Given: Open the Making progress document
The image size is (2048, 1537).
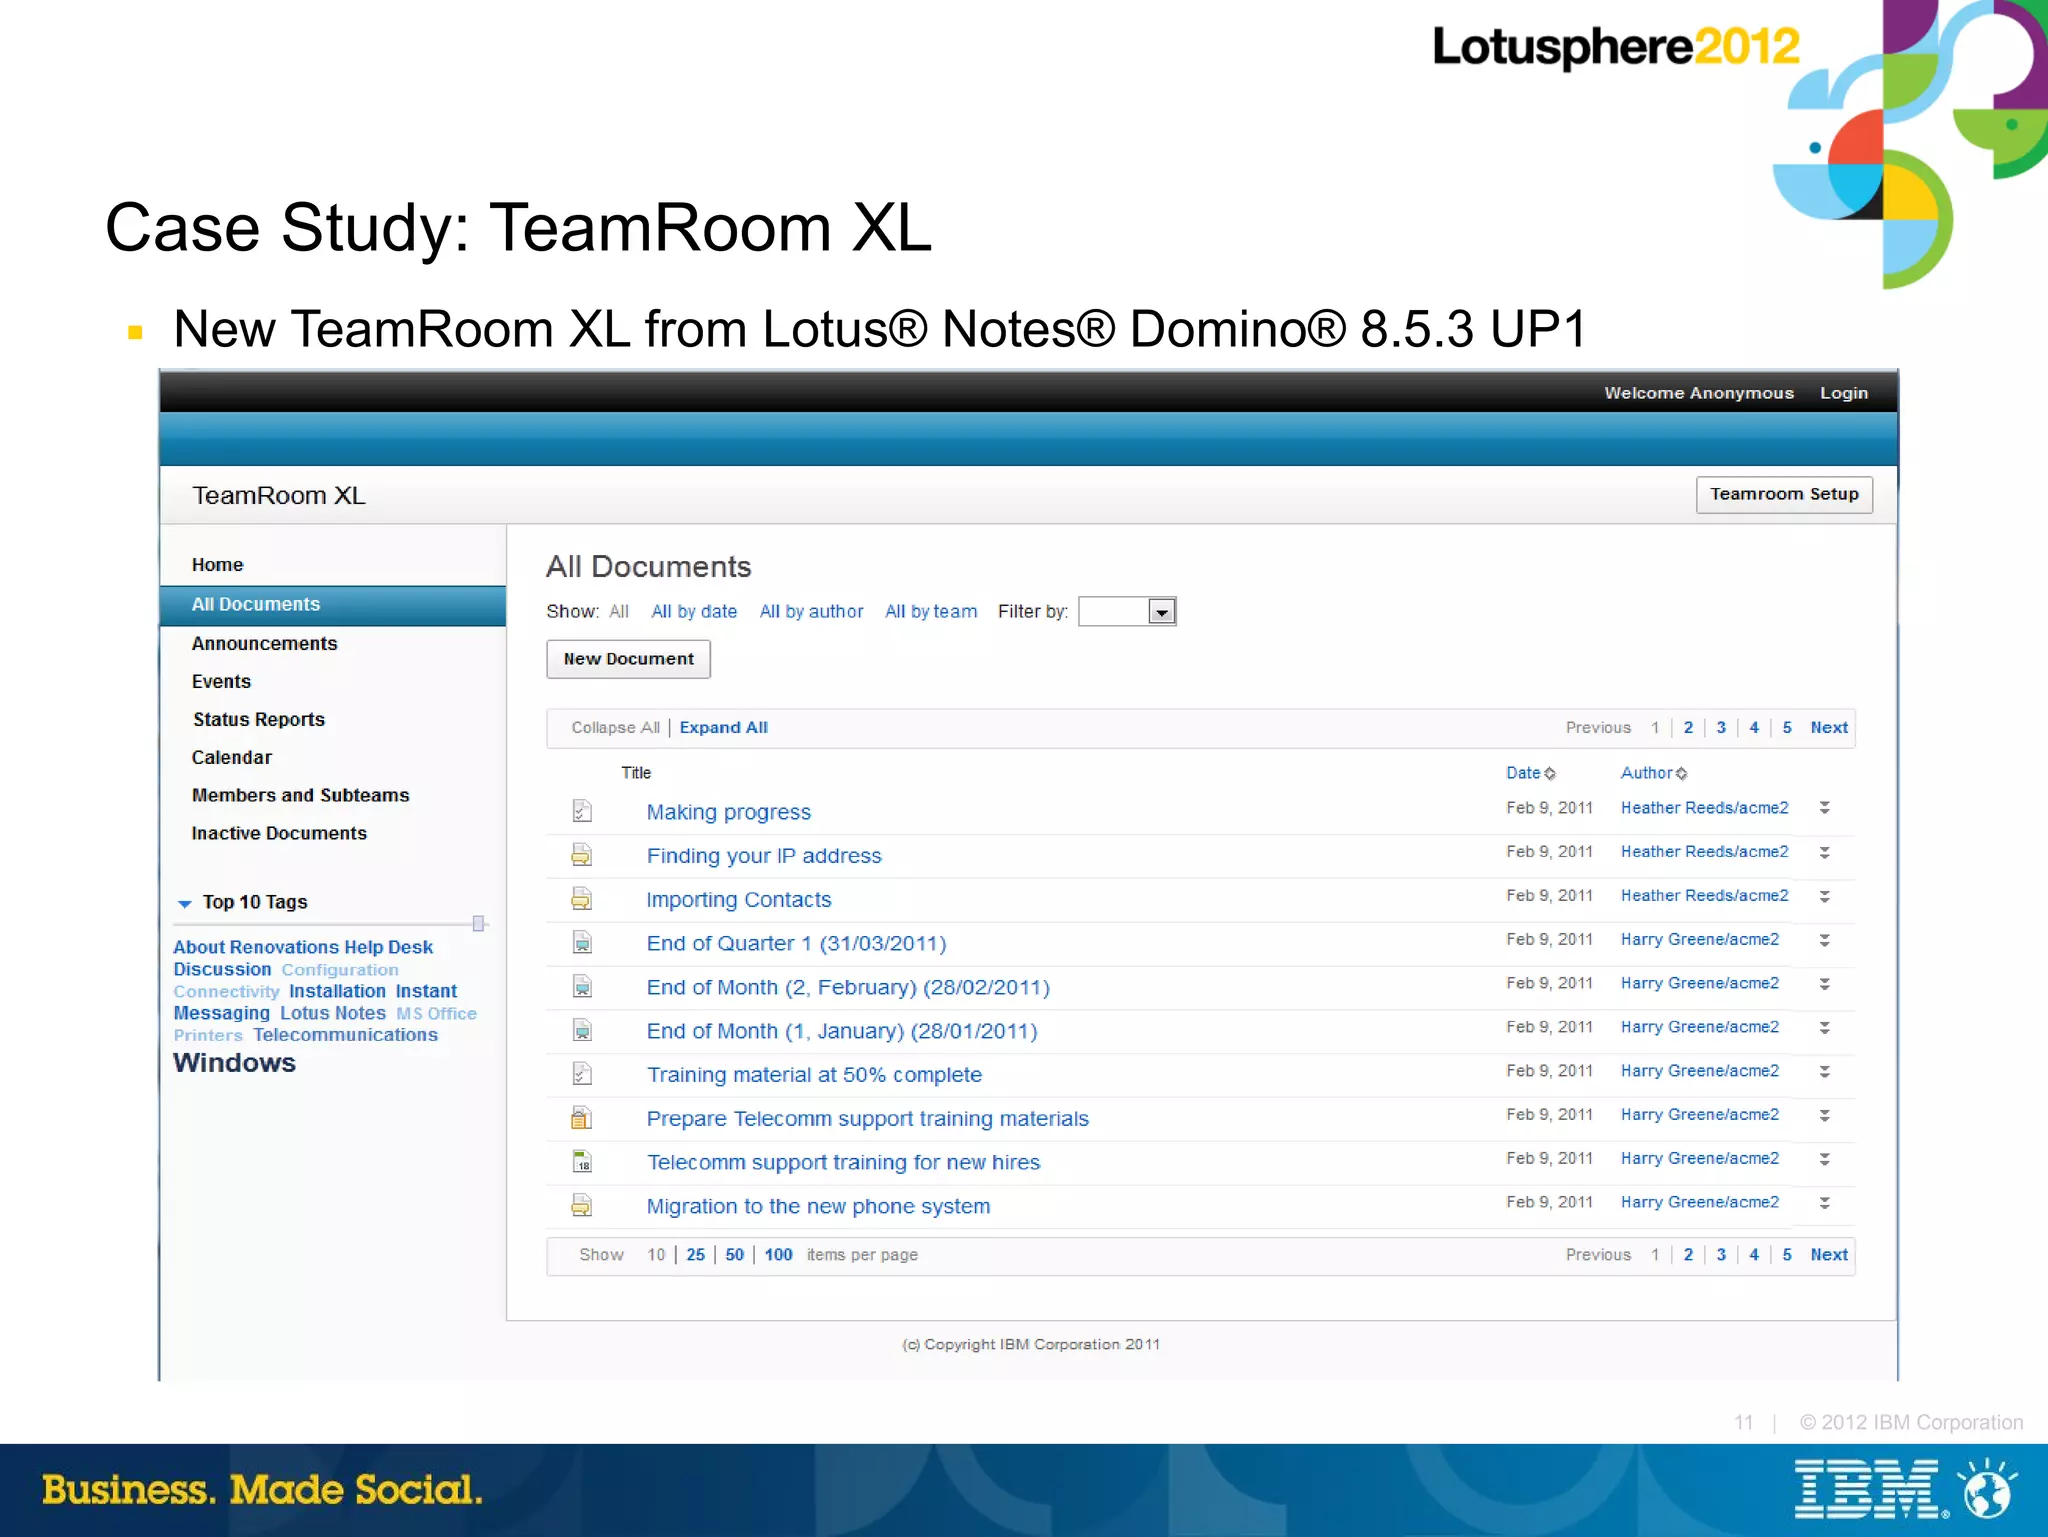Looking at the screenshot, I should coord(728,812).
